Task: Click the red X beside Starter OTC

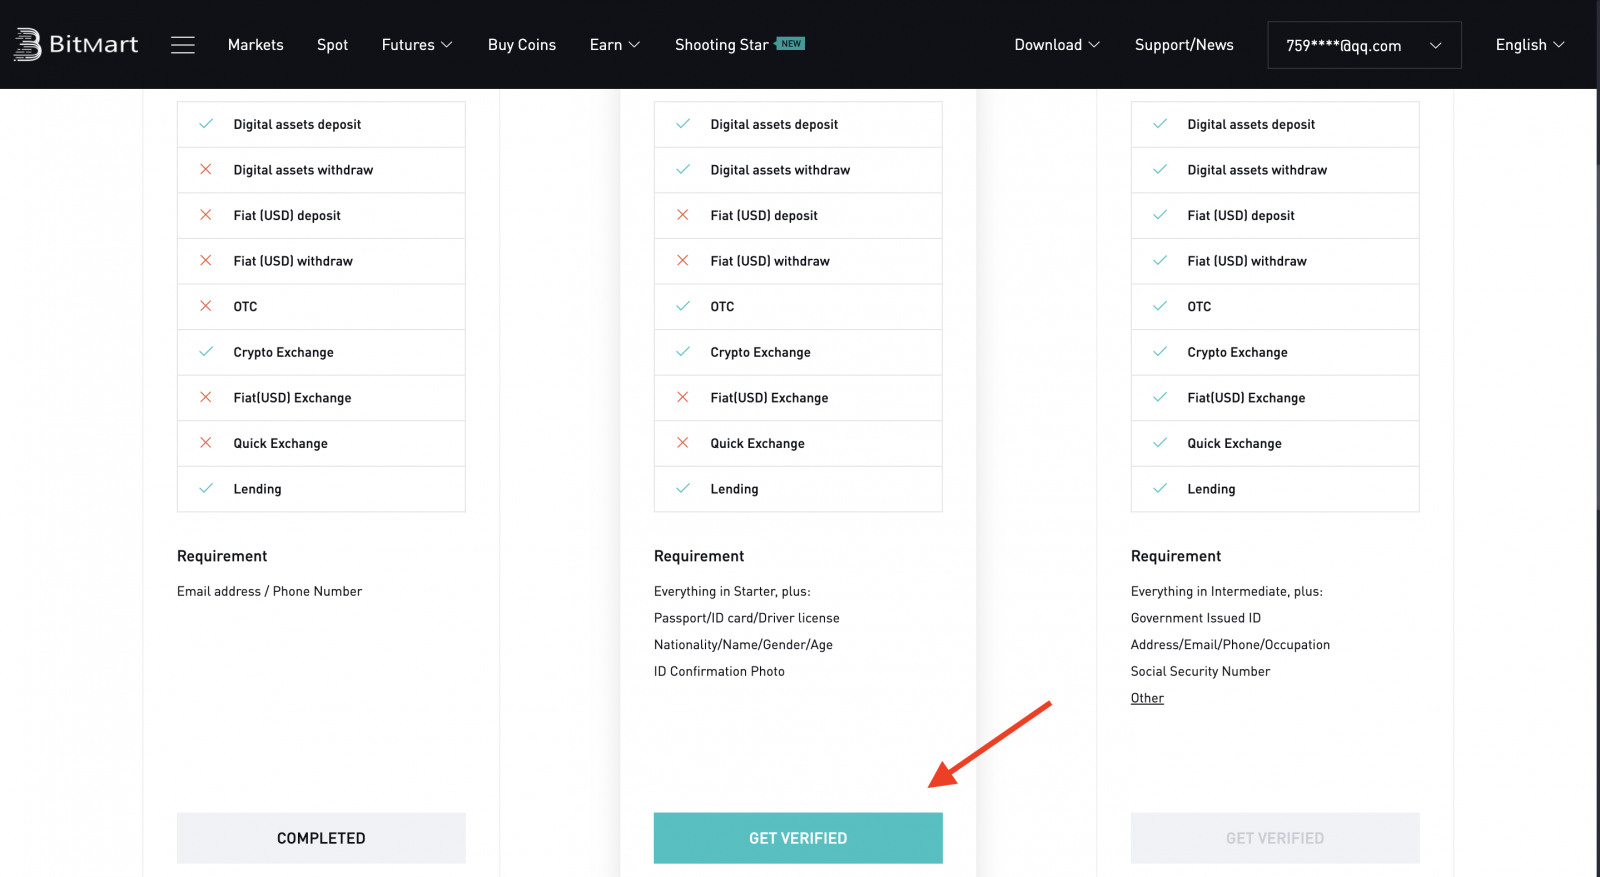Action: (x=206, y=306)
